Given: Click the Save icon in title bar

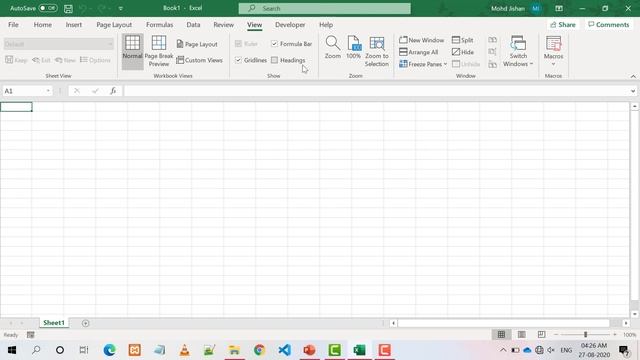Looking at the screenshot, I should (68, 8).
